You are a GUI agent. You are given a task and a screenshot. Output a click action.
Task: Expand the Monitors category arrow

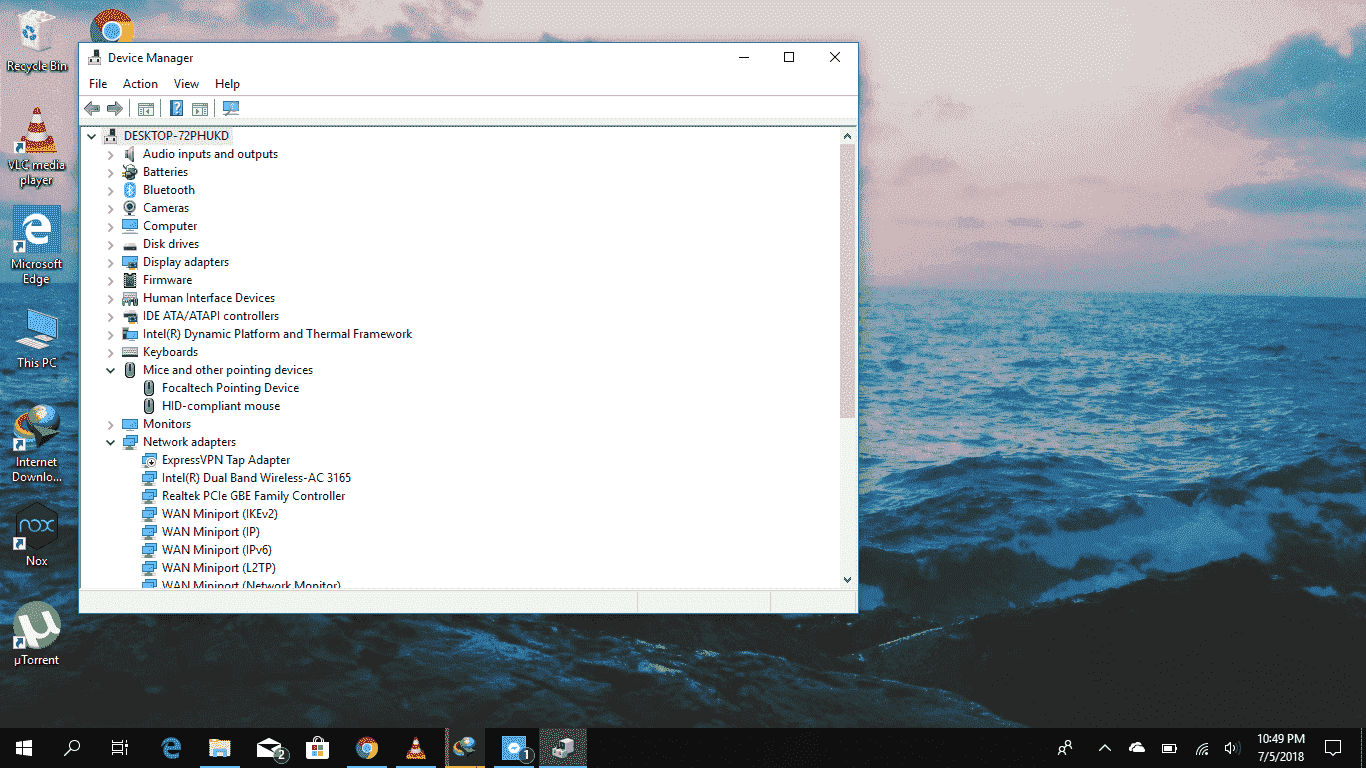(110, 424)
